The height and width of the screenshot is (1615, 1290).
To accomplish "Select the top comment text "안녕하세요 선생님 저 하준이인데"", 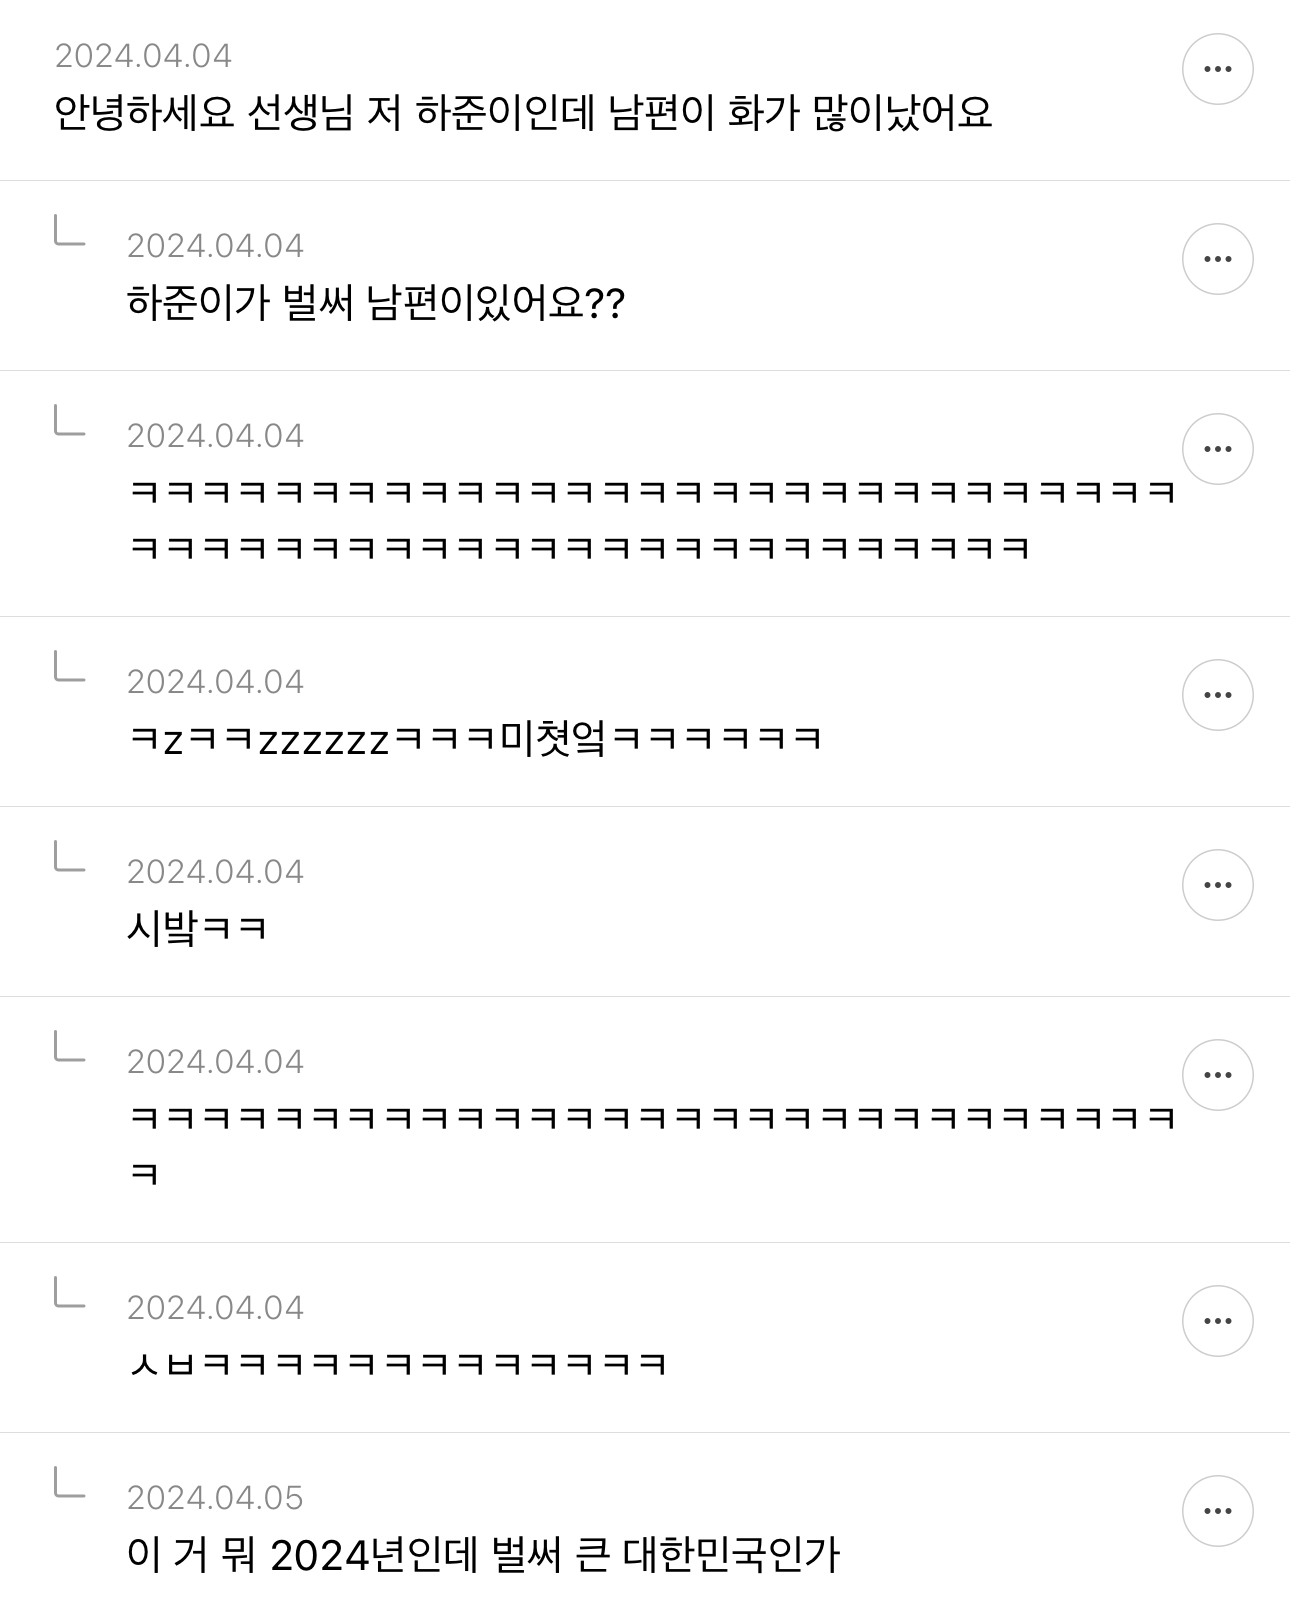I will pyautogui.click(x=522, y=113).
